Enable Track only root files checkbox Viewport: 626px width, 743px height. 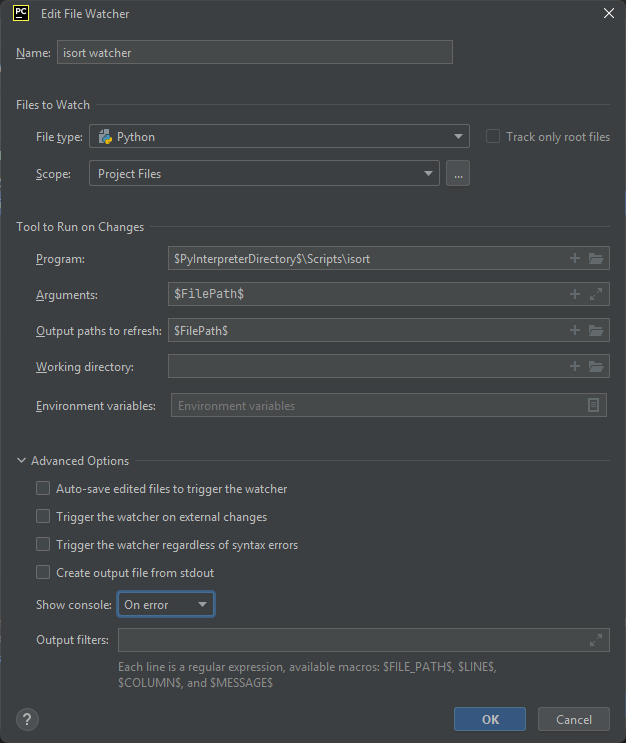[x=493, y=137]
